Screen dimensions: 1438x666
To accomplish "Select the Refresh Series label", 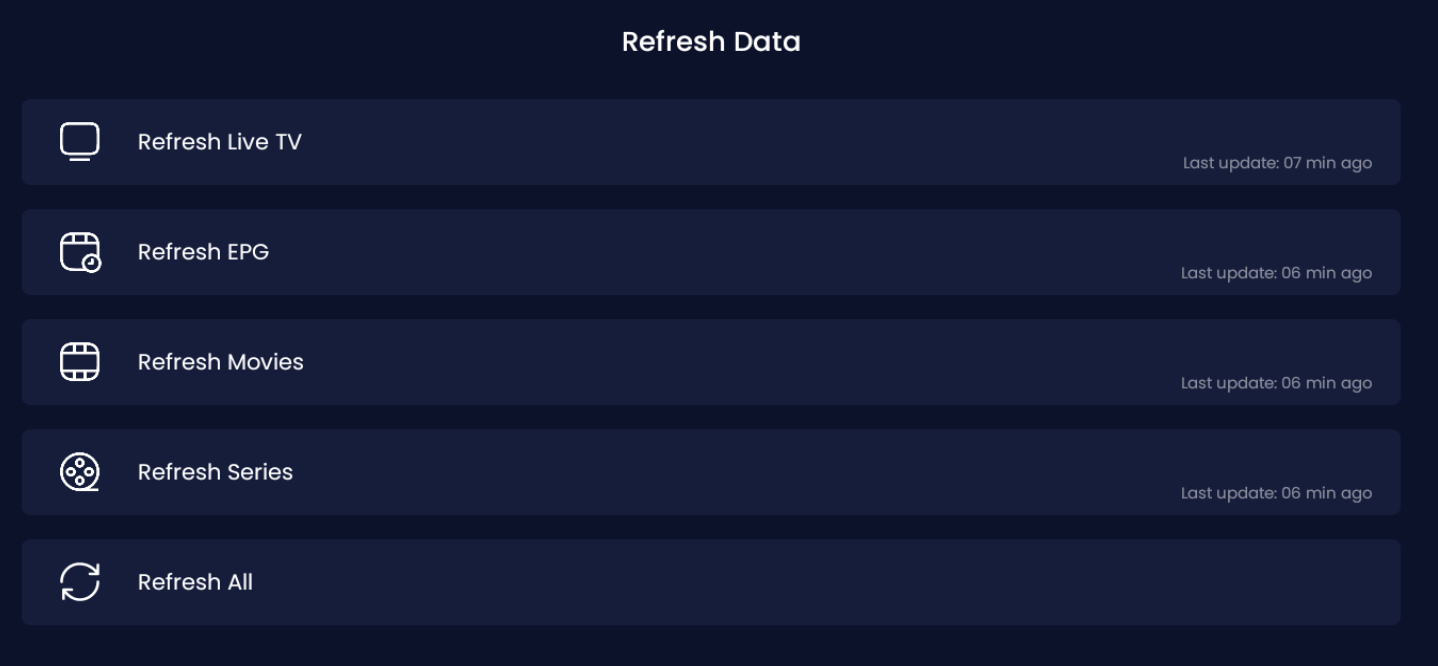I will click(x=215, y=472).
